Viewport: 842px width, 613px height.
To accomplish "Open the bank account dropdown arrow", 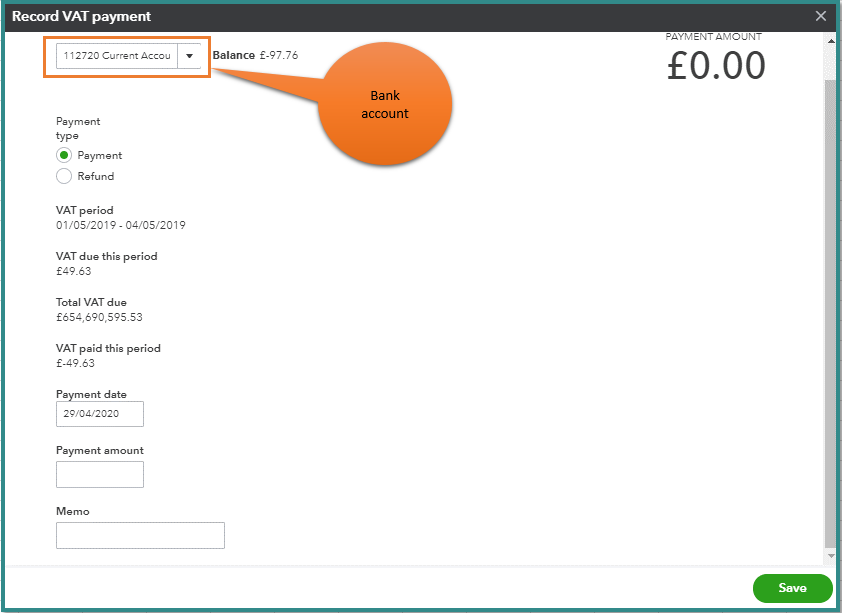I will pyautogui.click(x=189, y=56).
